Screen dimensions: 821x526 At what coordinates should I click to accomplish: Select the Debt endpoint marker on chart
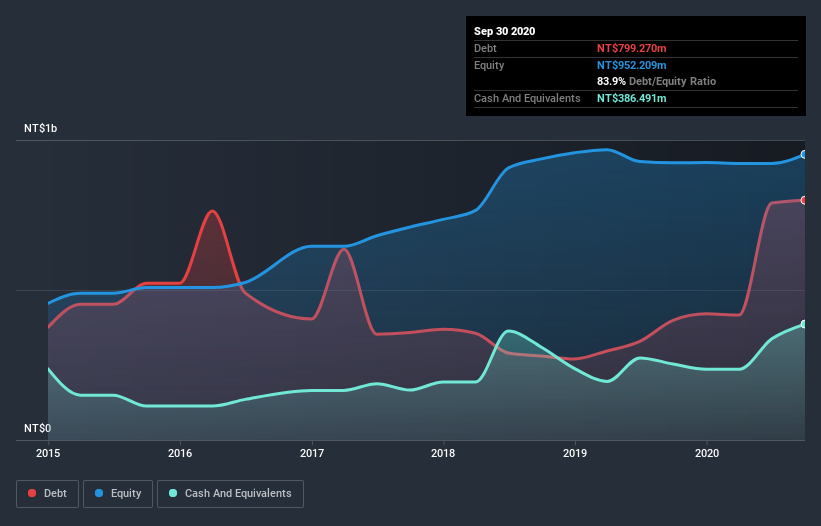pyautogui.click(x=804, y=200)
